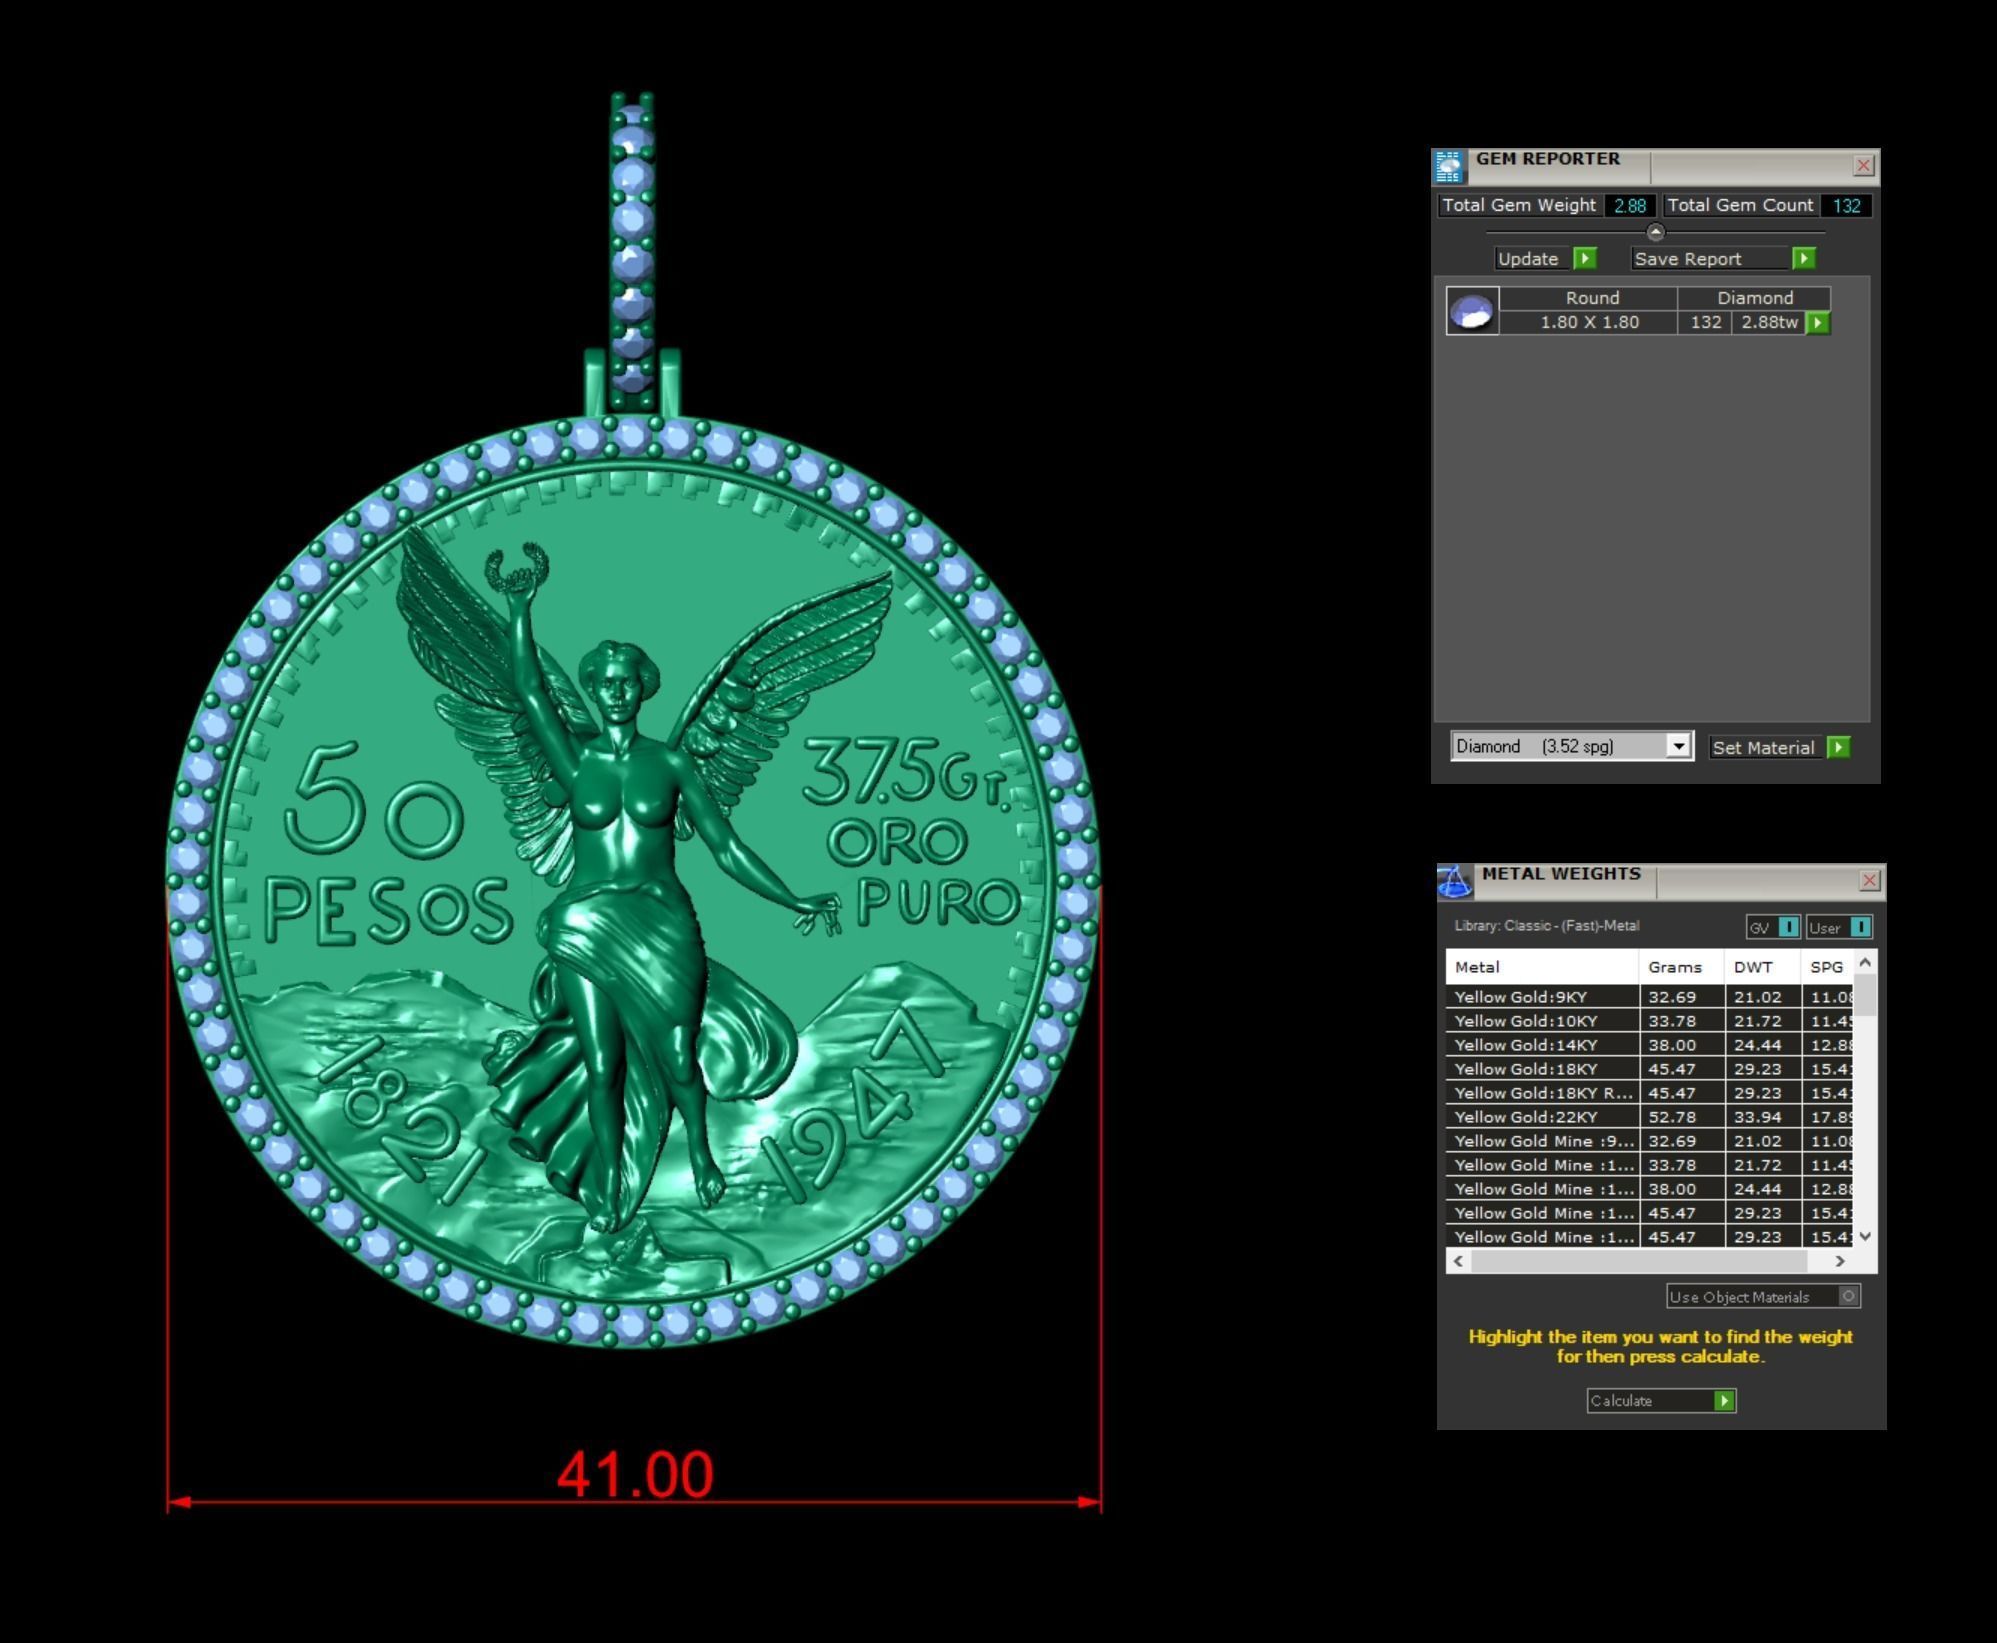Image resolution: width=1997 pixels, height=1643 pixels.
Task: Select the Yellow Gold Mine :9... row
Action: (x=1650, y=1141)
